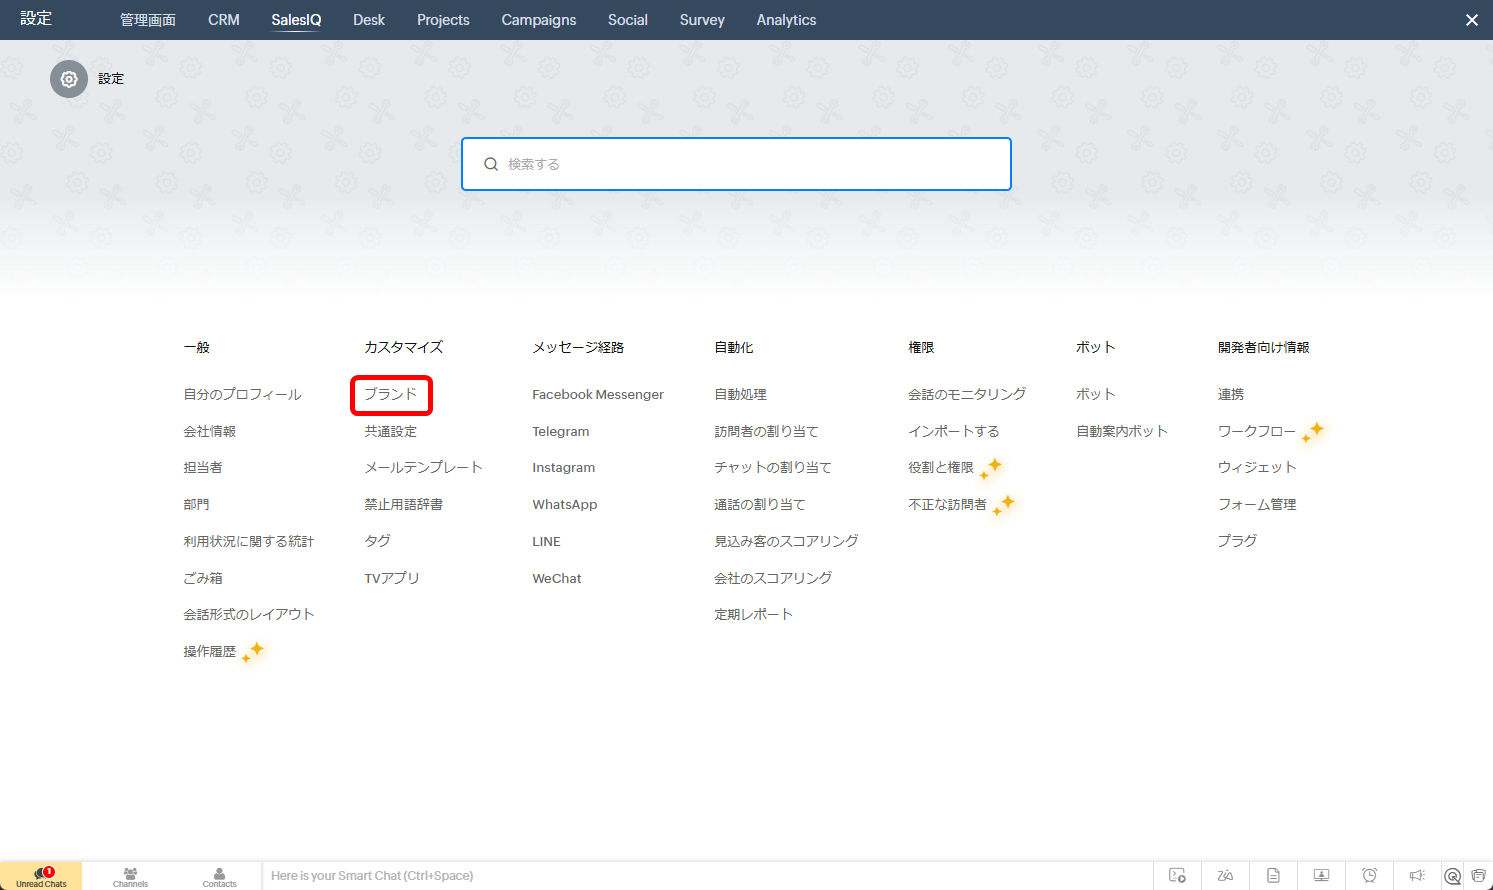Open the alarm clock reminders icon
Screen dimensions: 1493x890
pyautogui.click(x=1369, y=876)
